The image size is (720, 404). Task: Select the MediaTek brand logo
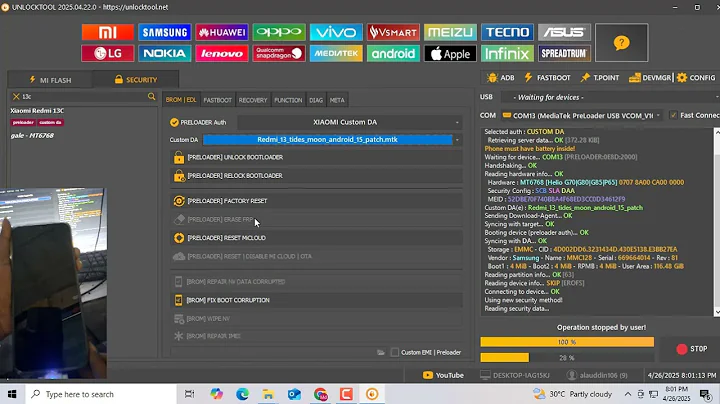(x=336, y=53)
